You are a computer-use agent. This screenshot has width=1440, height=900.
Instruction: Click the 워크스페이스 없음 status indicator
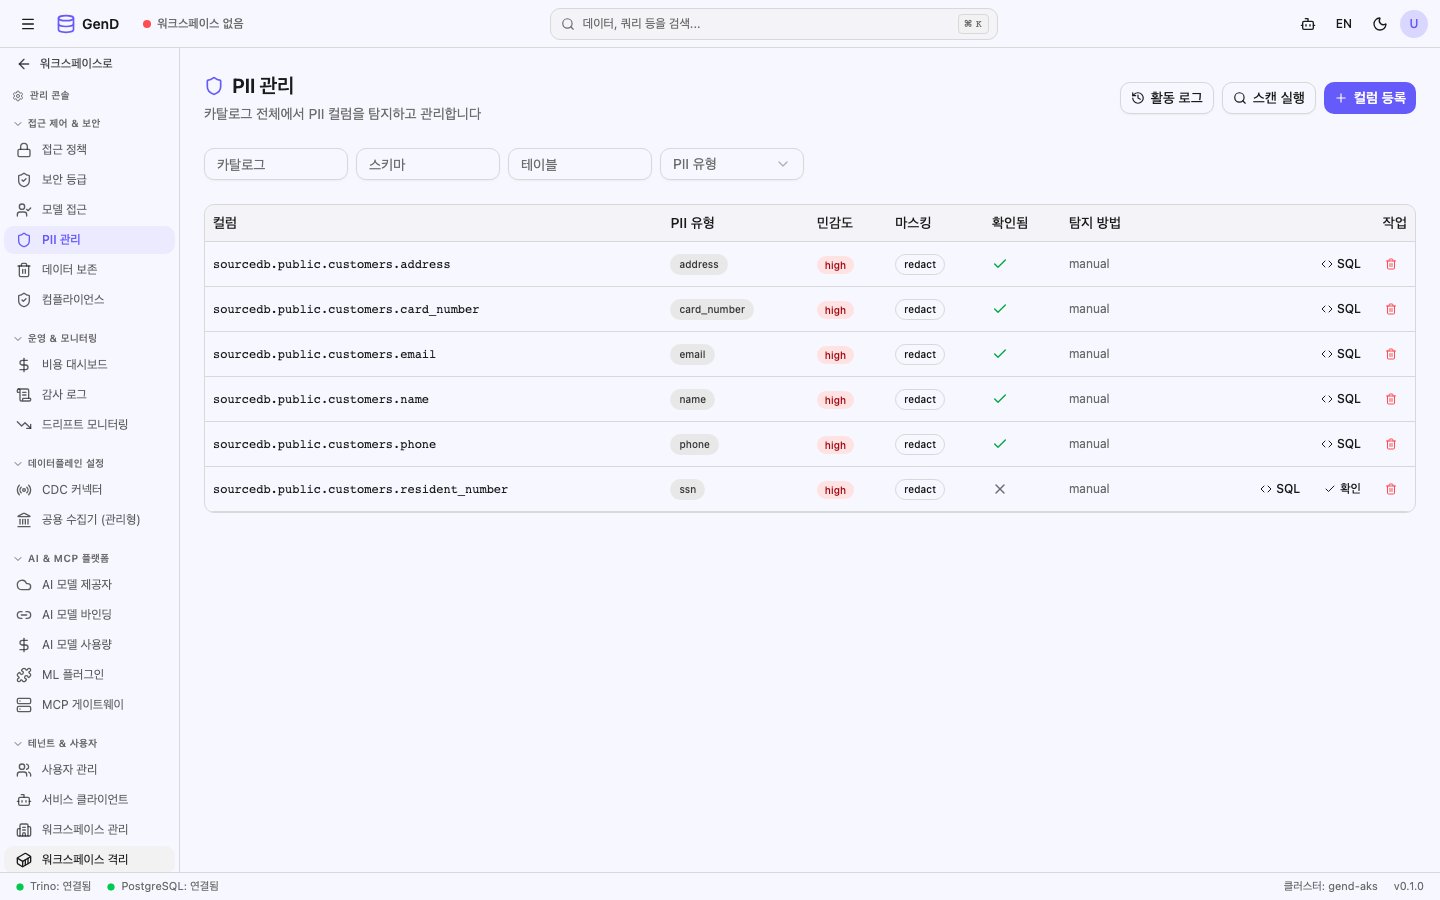pos(193,24)
